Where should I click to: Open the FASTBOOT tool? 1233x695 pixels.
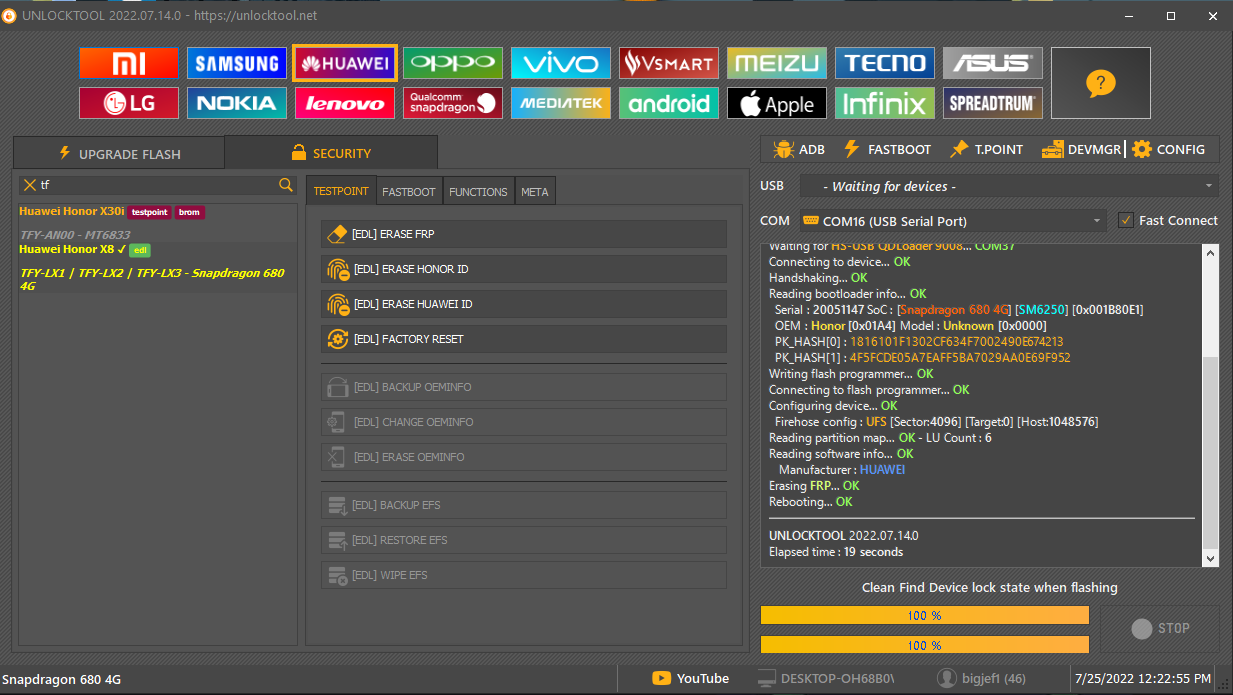887,149
